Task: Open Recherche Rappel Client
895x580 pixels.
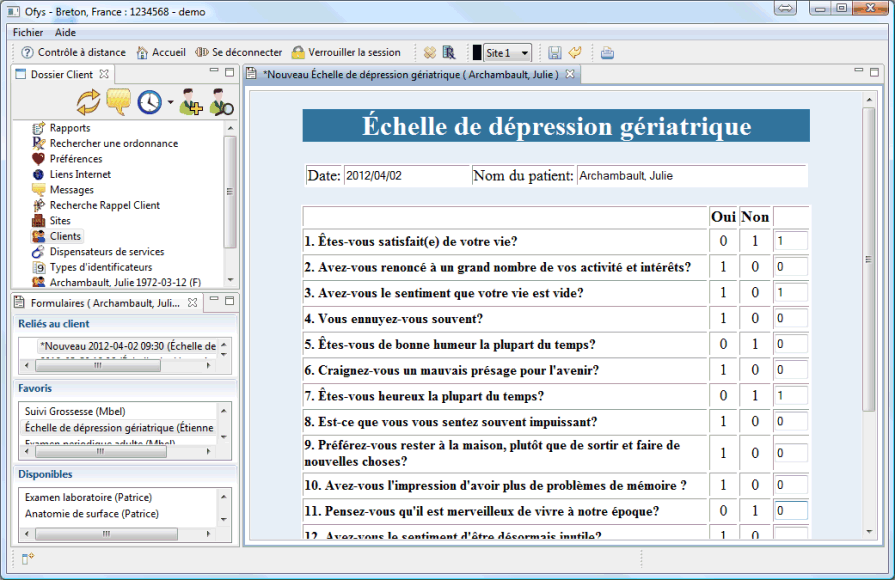Action: 104,205
